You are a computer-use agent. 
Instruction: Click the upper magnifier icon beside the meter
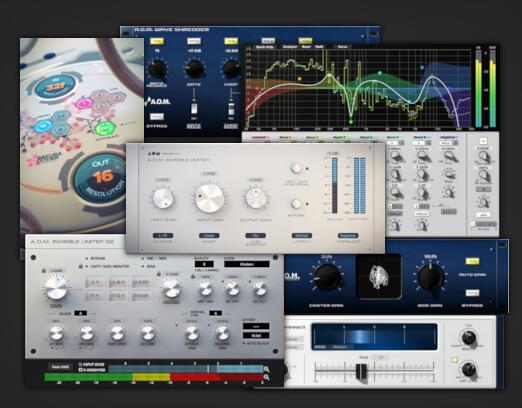(266, 369)
